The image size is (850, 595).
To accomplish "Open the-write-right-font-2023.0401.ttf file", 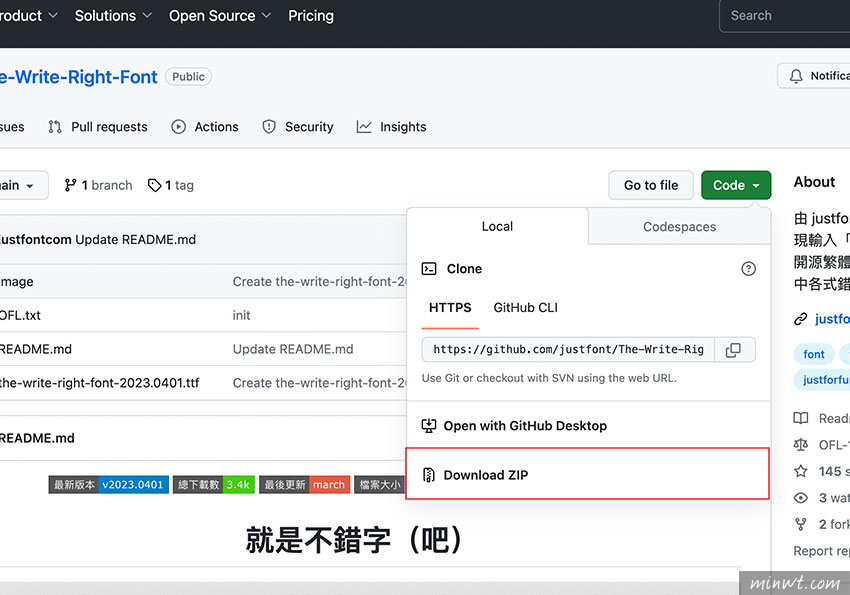I will tap(100, 383).
